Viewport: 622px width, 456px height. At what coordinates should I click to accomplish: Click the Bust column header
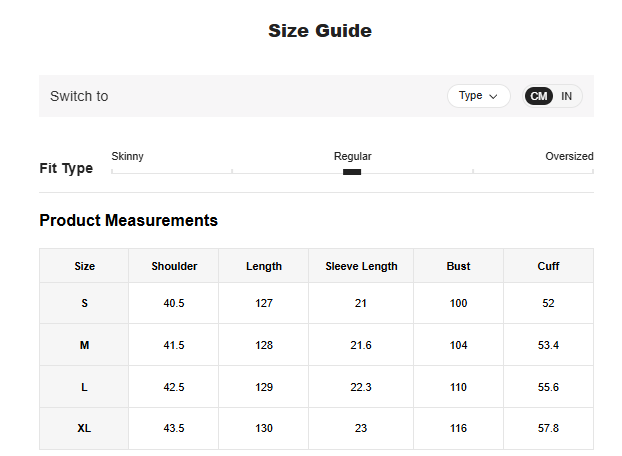tap(458, 266)
